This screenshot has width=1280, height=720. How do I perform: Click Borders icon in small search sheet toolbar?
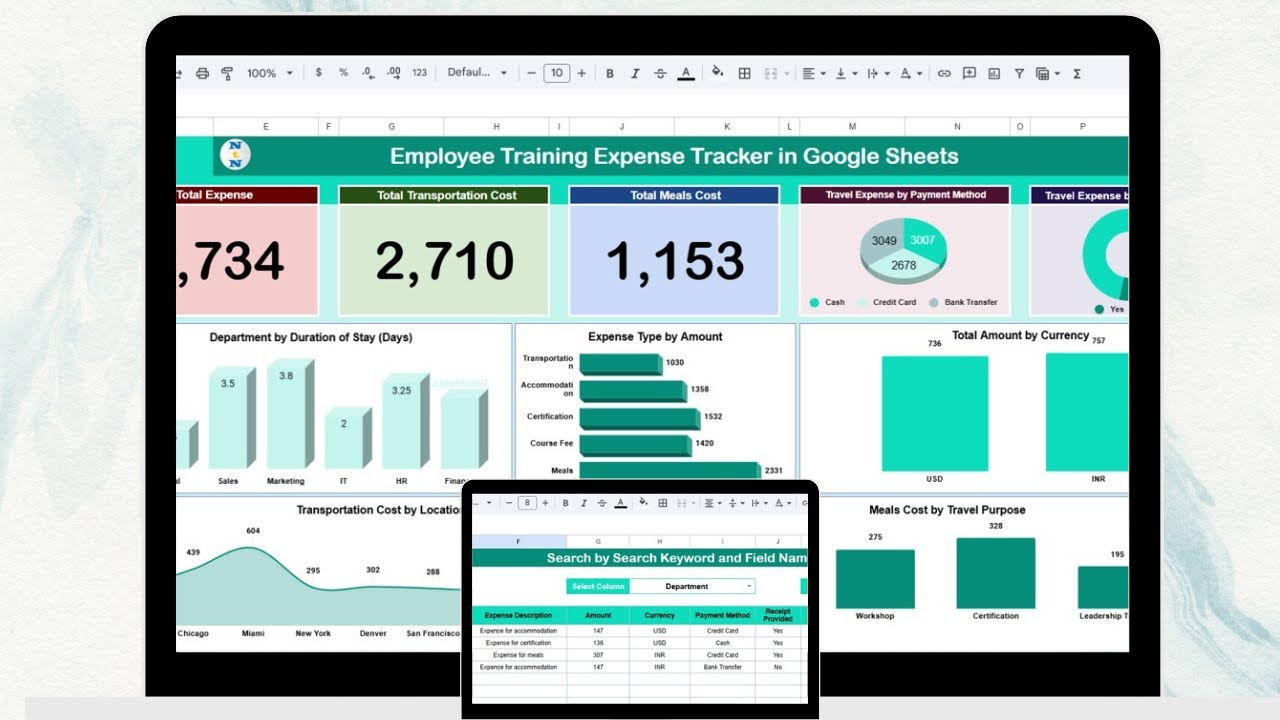click(663, 503)
